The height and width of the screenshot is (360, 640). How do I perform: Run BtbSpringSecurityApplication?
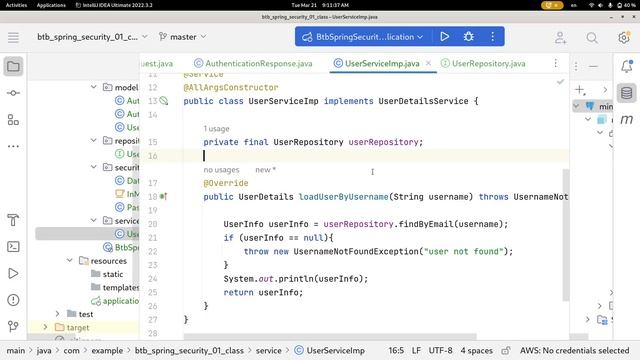tap(444, 37)
